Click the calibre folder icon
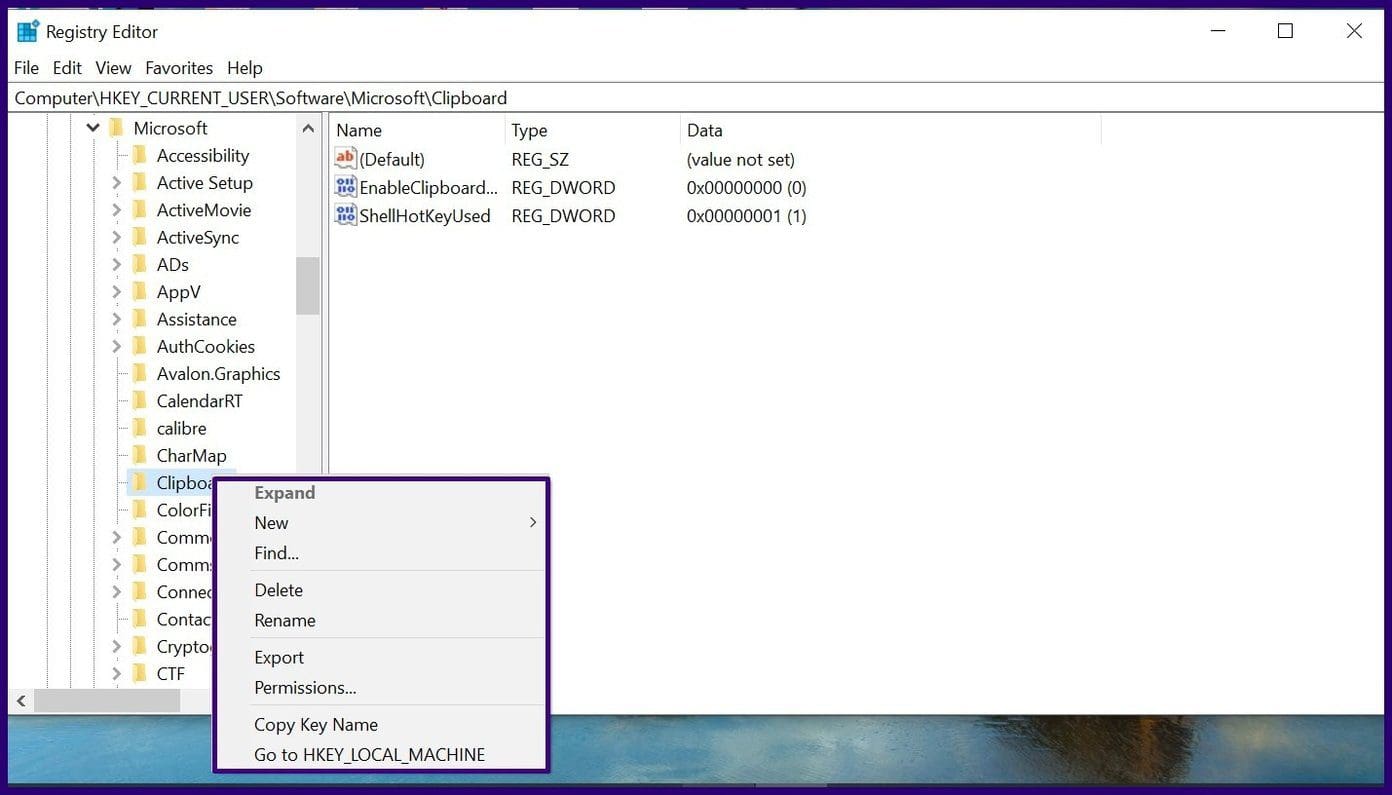1392x795 pixels. pyautogui.click(x=140, y=428)
